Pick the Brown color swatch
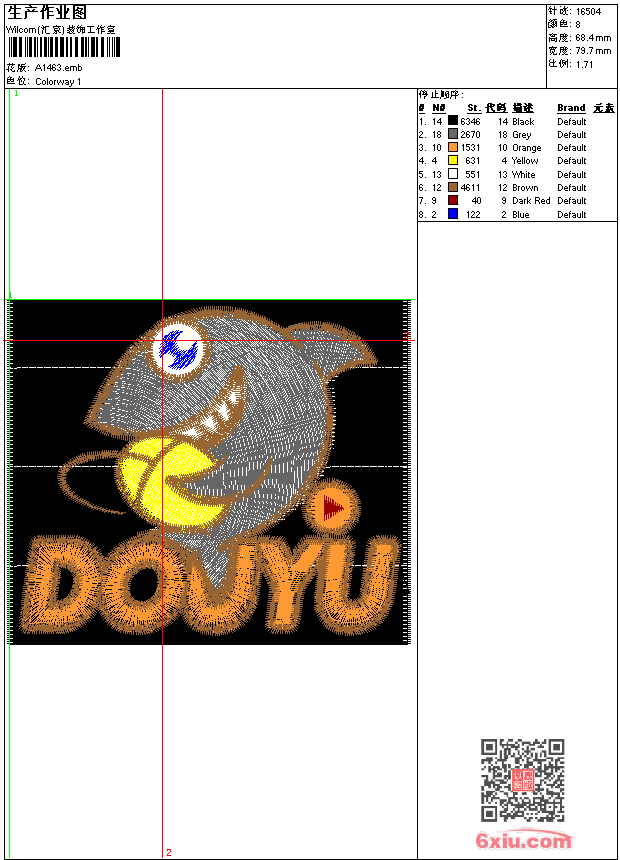This screenshot has width=620, height=860. 453,187
